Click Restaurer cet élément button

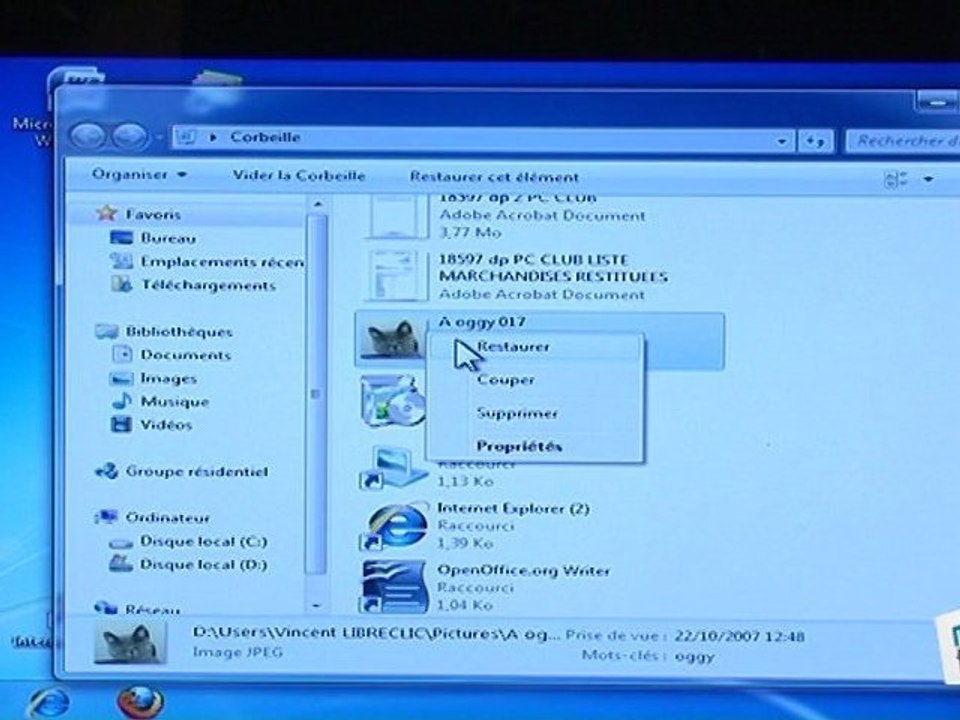coord(494,177)
